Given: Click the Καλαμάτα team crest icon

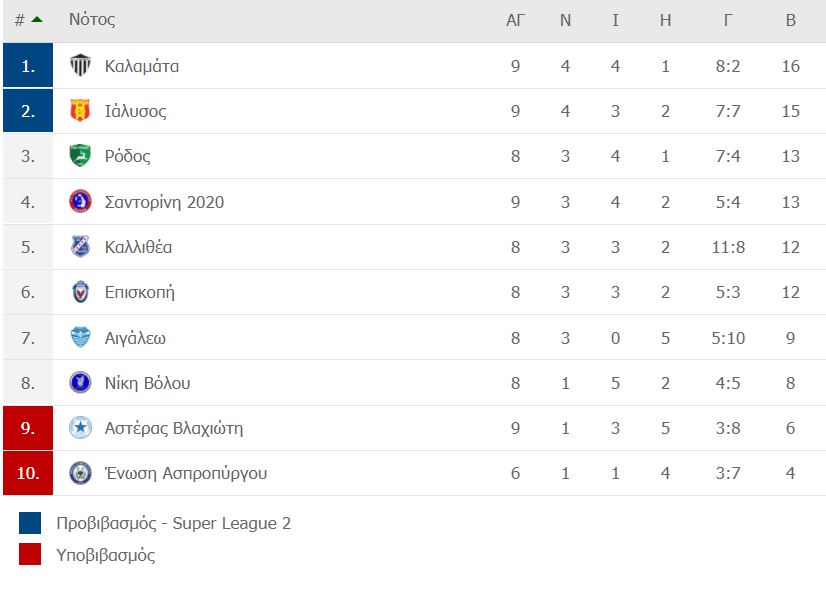Looking at the screenshot, I should pyautogui.click(x=80, y=65).
